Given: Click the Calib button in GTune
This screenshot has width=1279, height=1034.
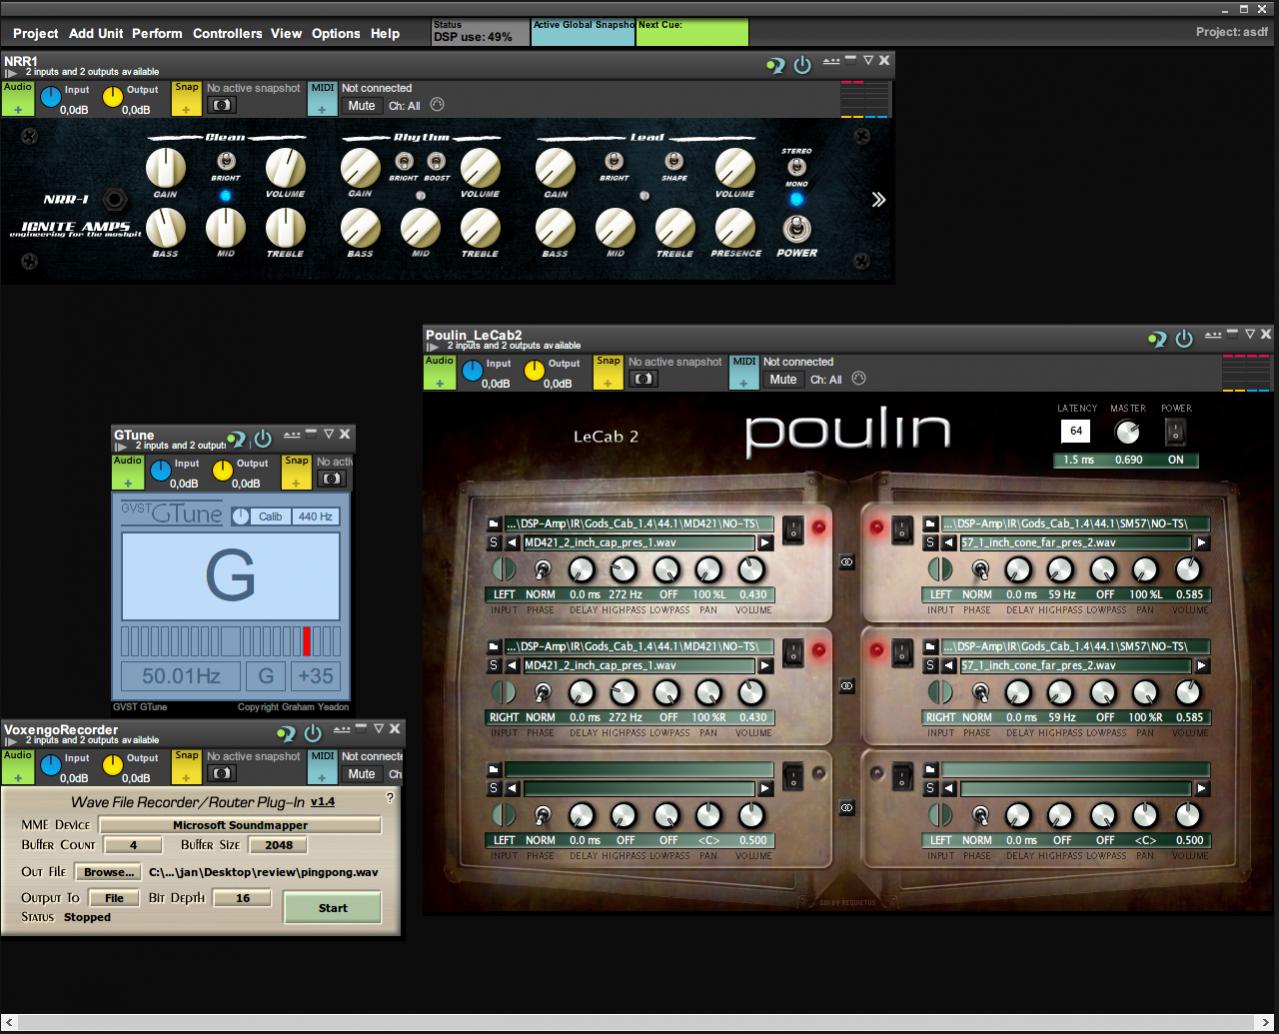Looking at the screenshot, I should point(270,517).
